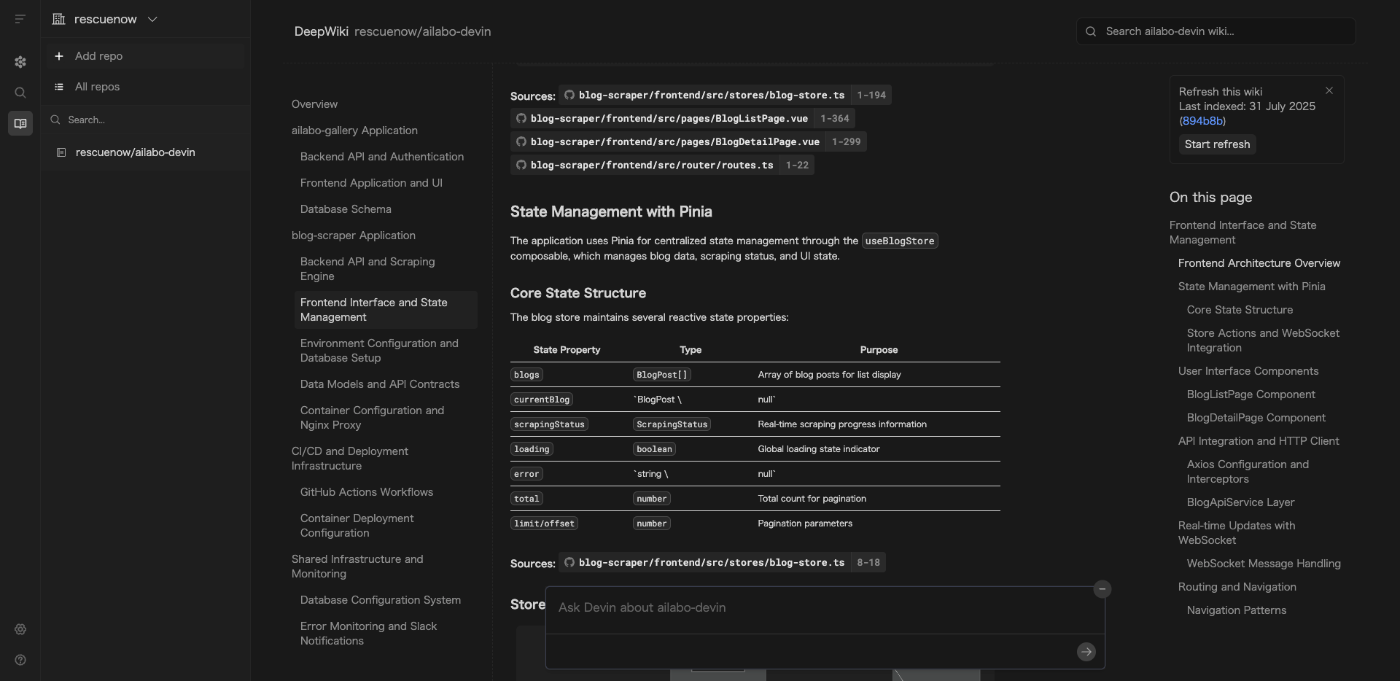The height and width of the screenshot is (681, 1400).
Task: Open All repos list
Action: tap(145, 87)
